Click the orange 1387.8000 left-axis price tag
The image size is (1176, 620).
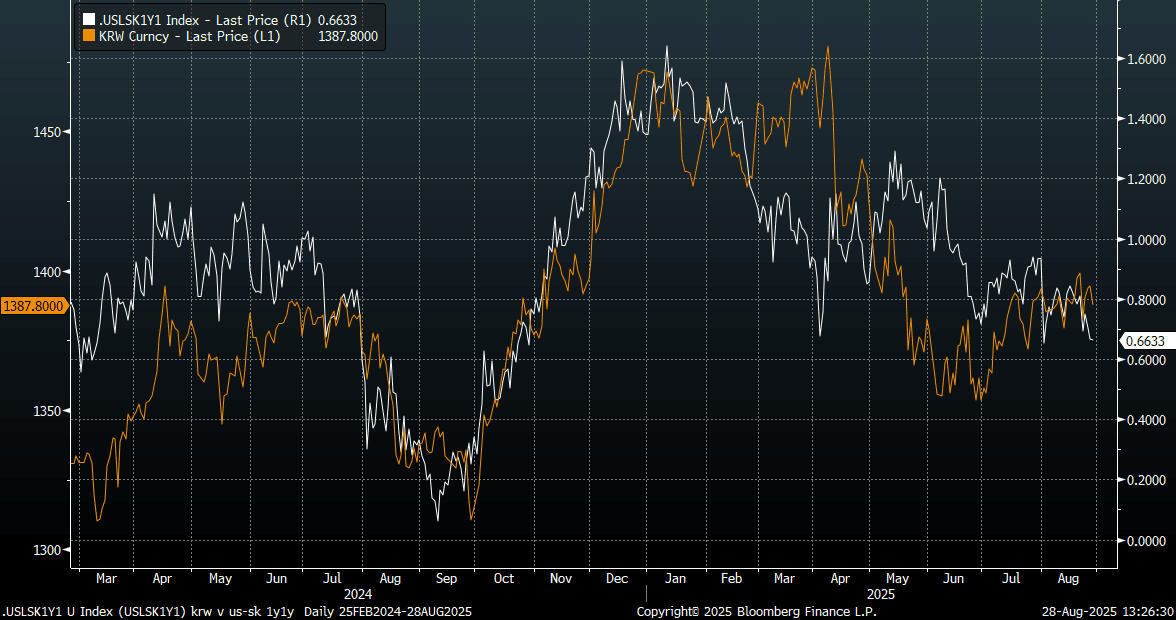click(33, 305)
